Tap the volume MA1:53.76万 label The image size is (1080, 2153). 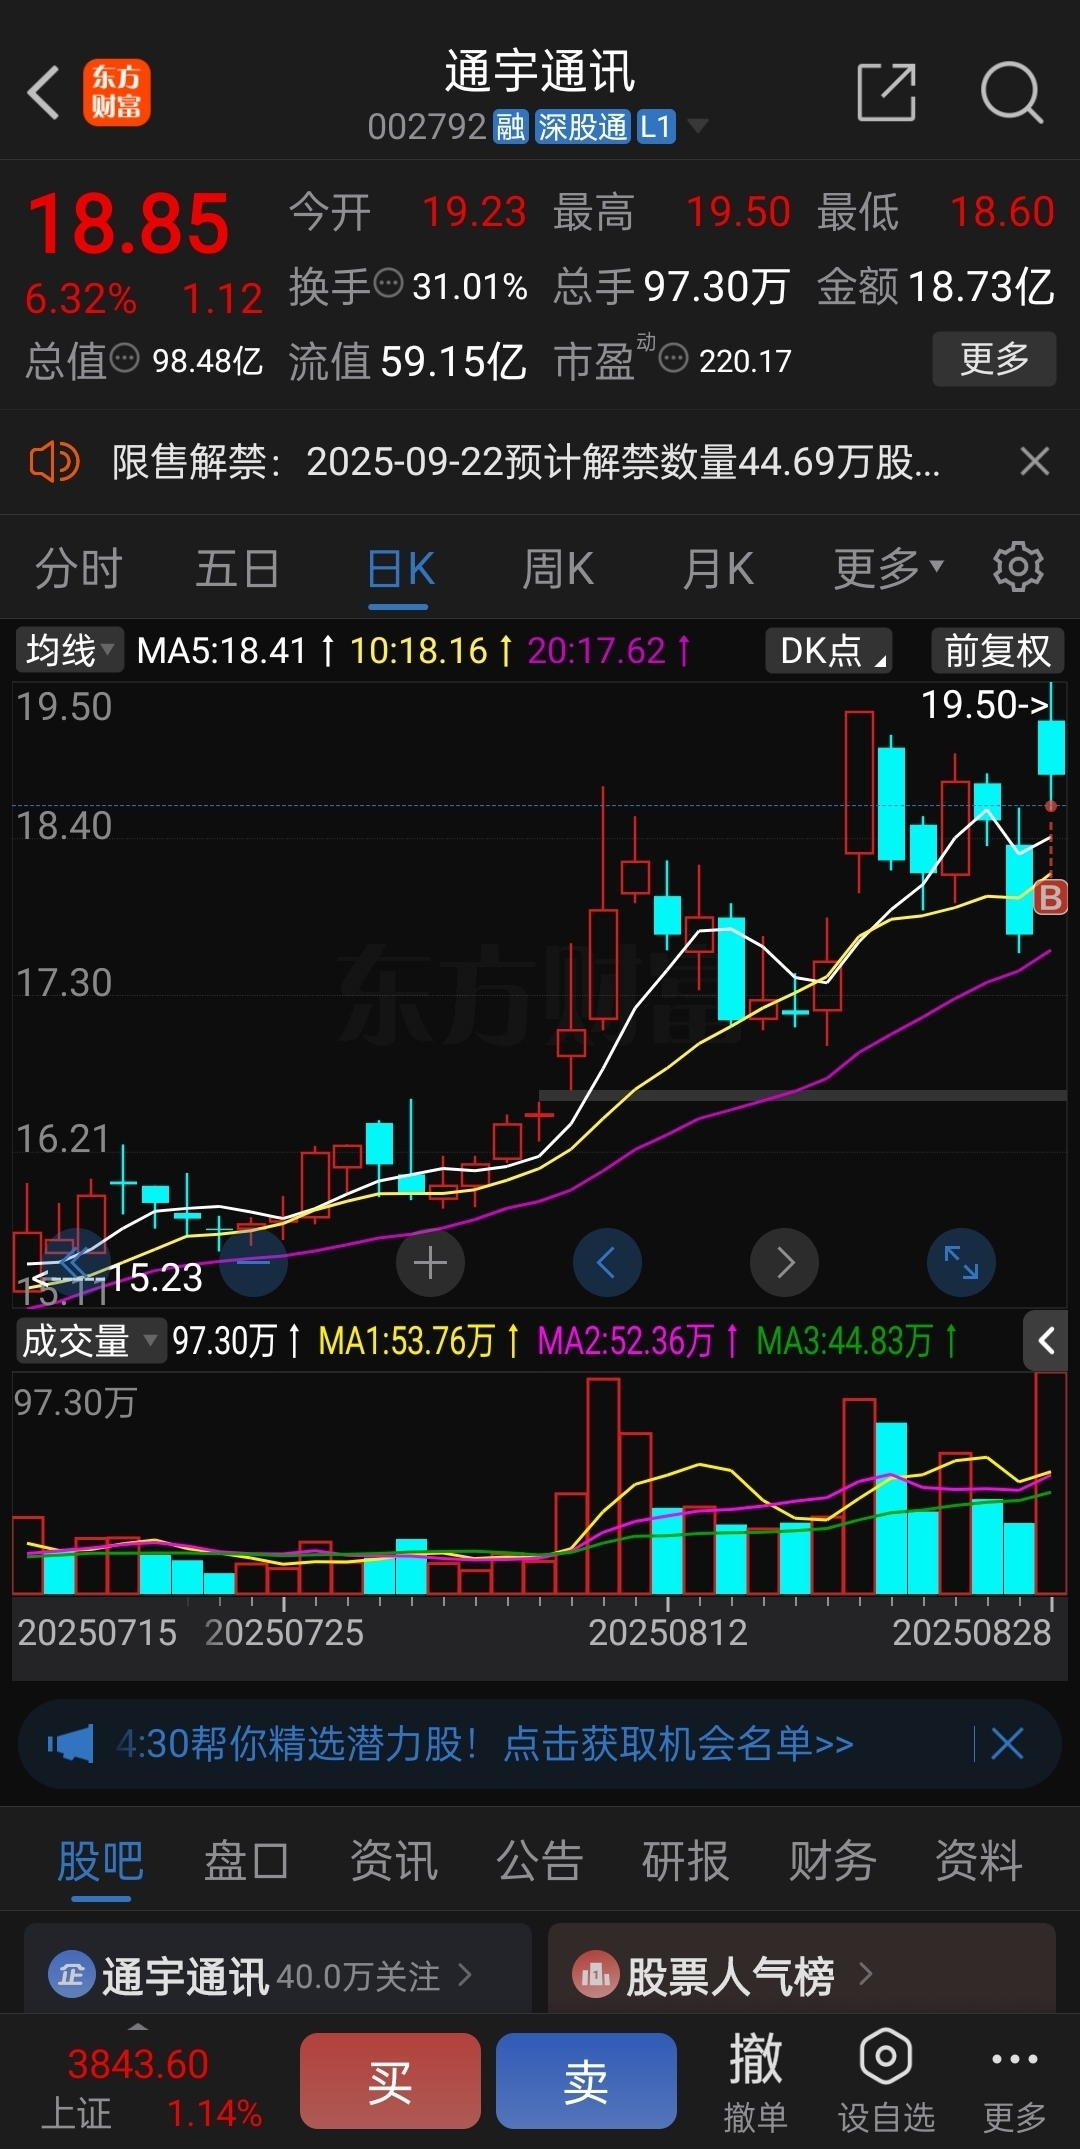pyautogui.click(x=406, y=1341)
